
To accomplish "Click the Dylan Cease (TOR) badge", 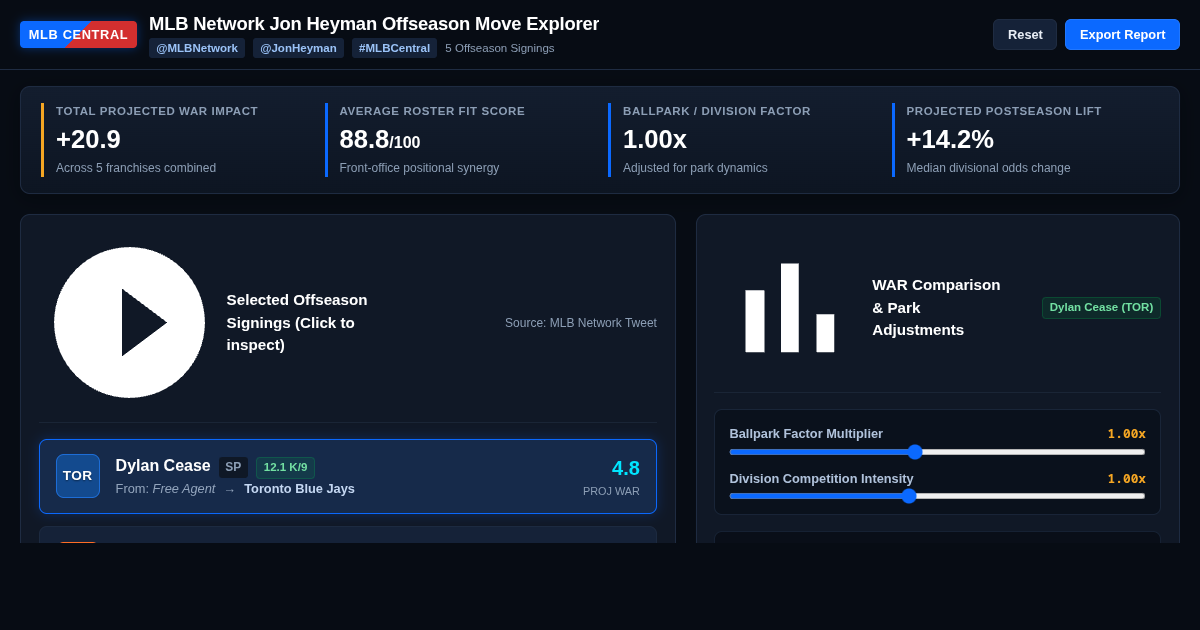I will 1101,308.
